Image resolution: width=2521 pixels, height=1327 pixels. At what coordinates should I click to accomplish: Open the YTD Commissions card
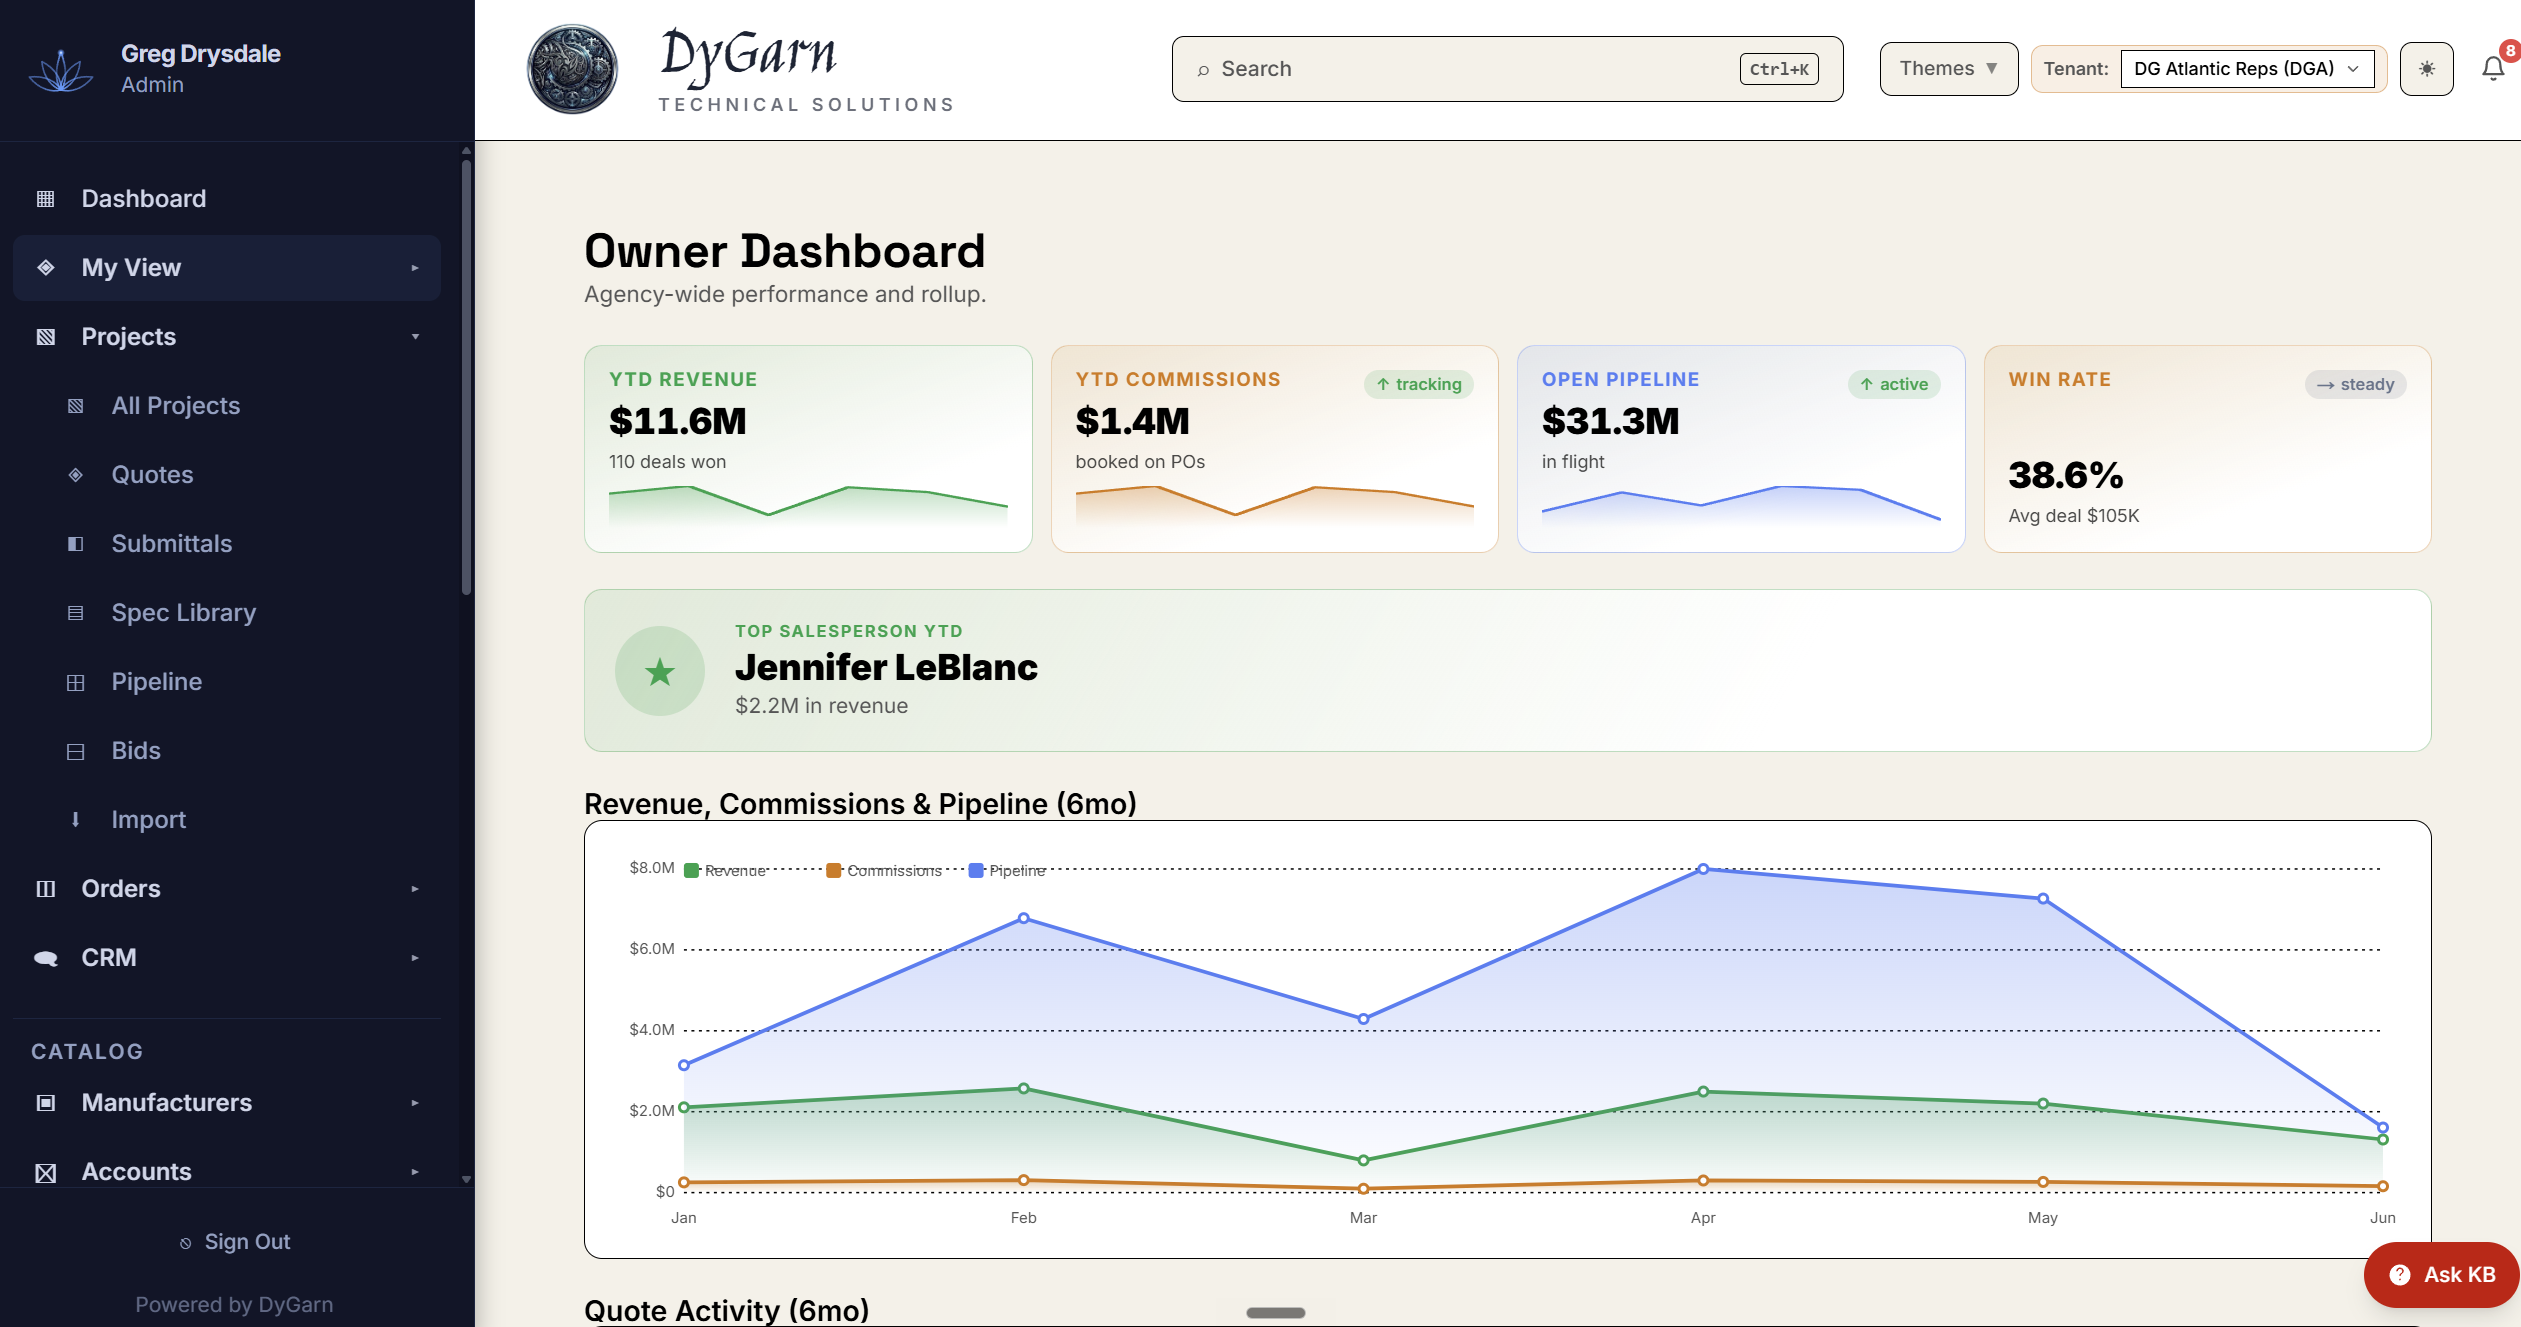pyautogui.click(x=1274, y=449)
